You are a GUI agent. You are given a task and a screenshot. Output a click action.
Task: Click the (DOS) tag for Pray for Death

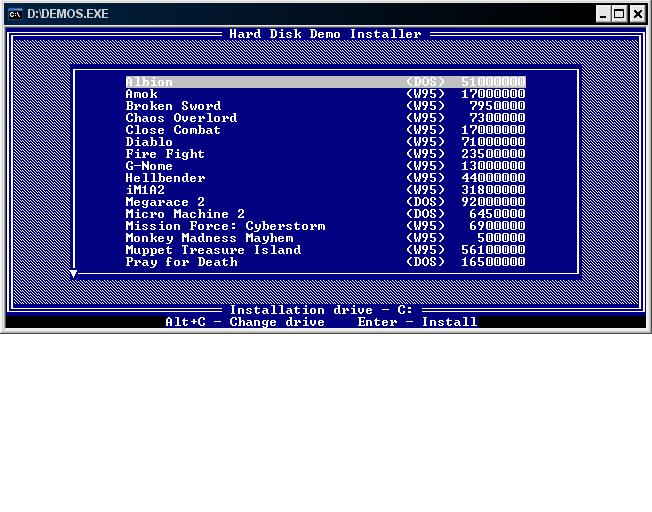click(x=425, y=262)
